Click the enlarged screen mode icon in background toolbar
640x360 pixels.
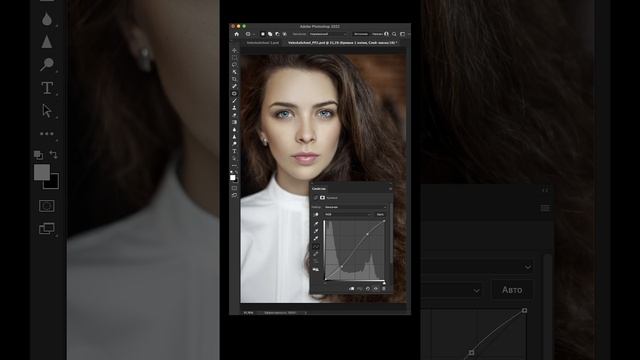[47, 228]
